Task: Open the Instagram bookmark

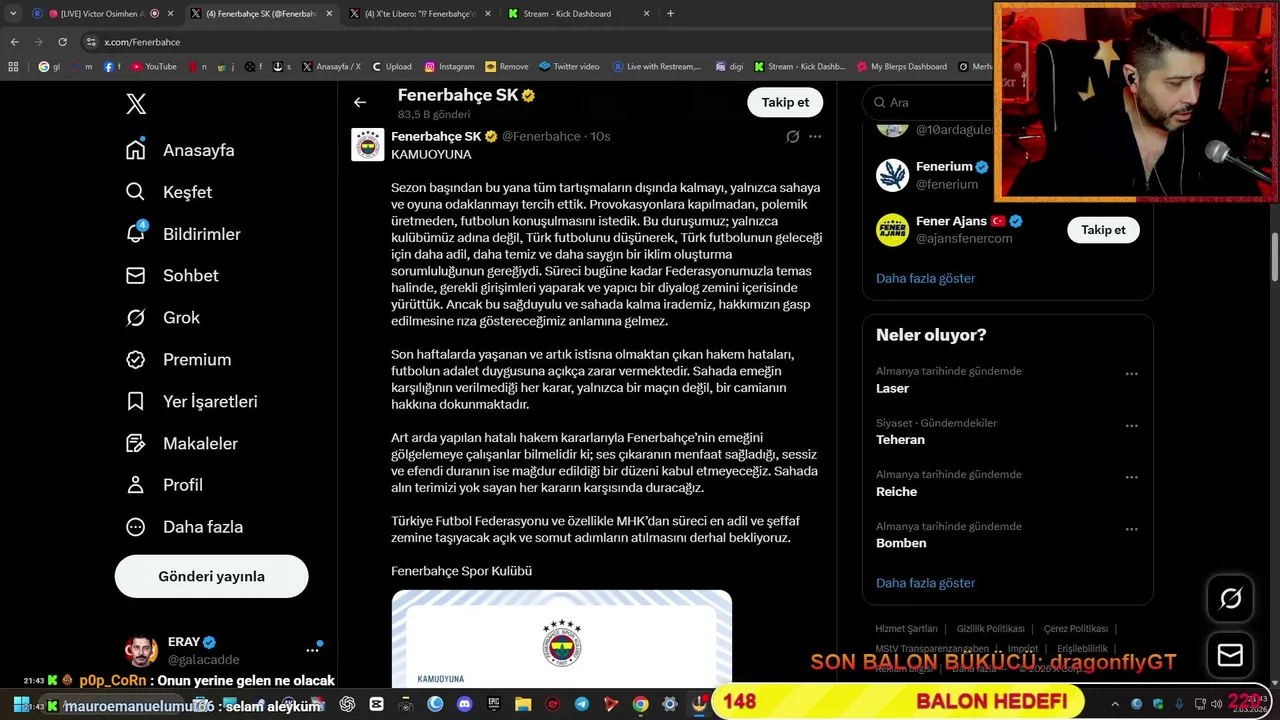Action: point(449,67)
